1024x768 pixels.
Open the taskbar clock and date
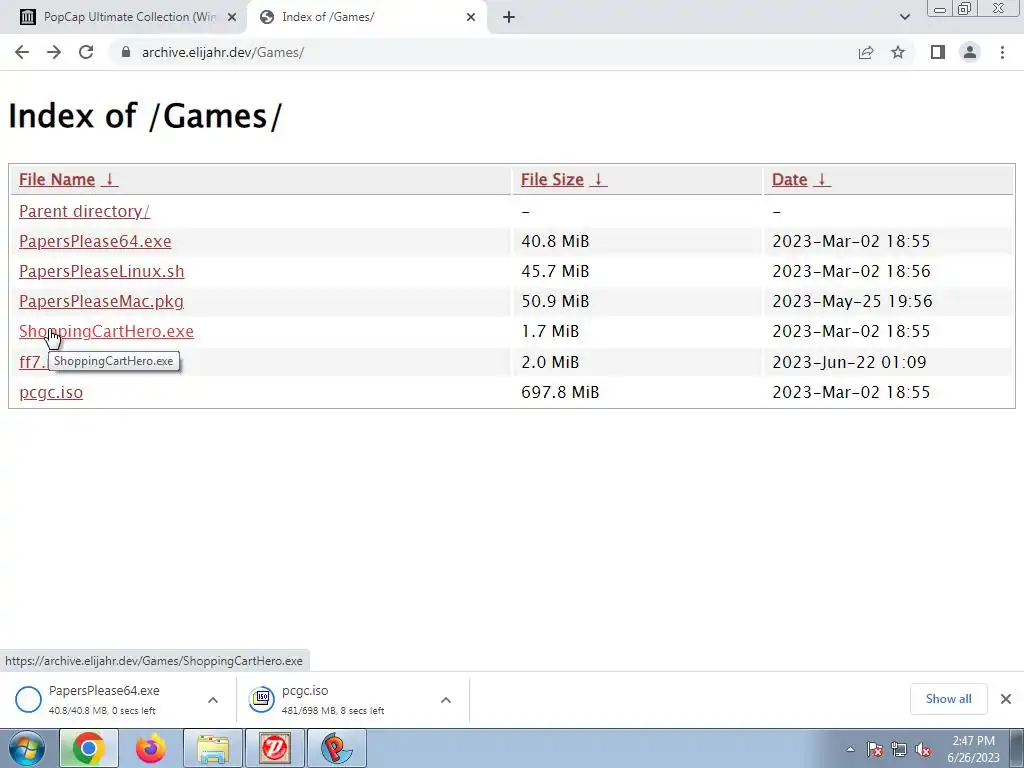click(x=973, y=749)
